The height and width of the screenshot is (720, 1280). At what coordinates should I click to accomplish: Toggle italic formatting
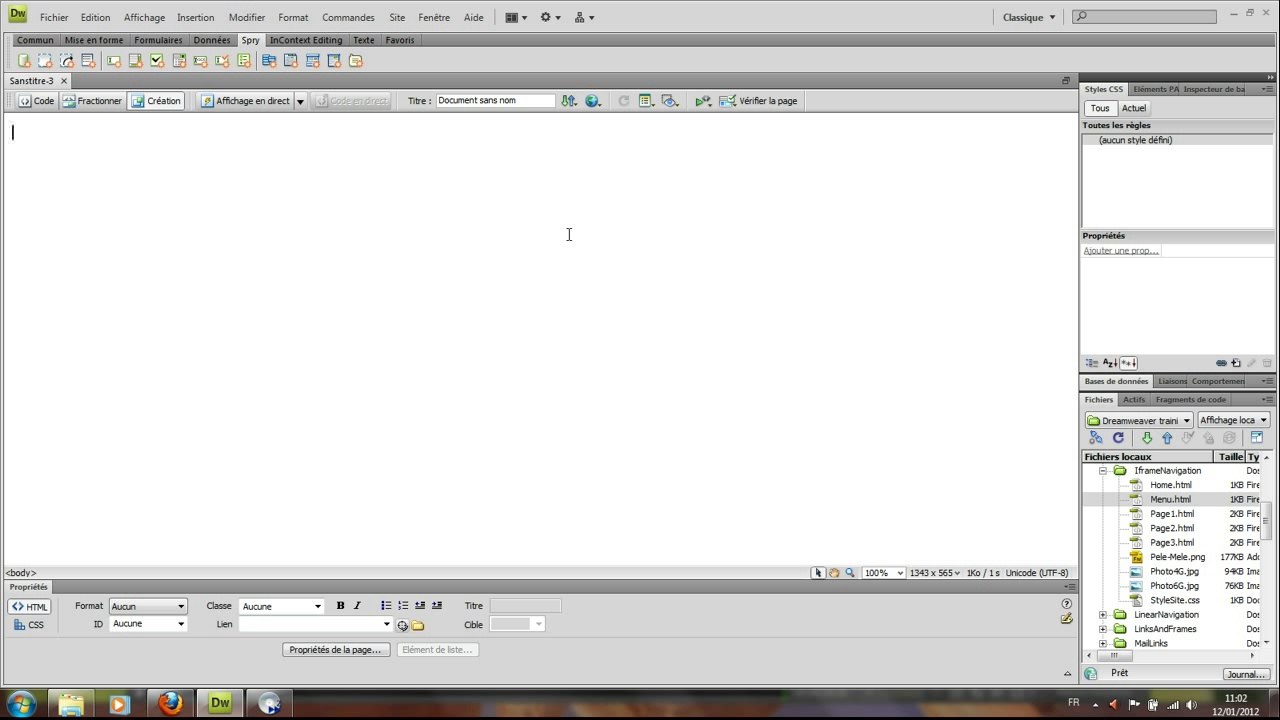[357, 606]
